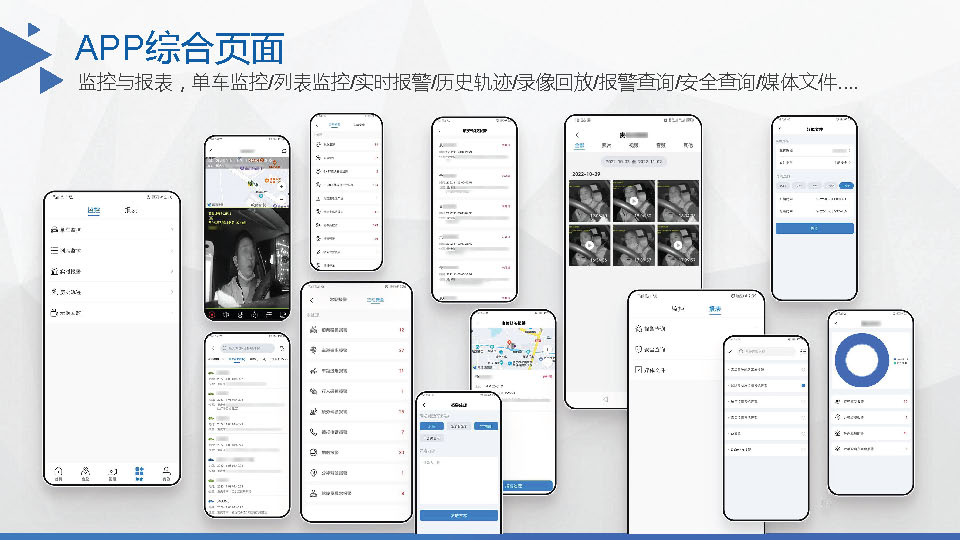Tick the first row's checkbox in the checkbox list phone

803,370
